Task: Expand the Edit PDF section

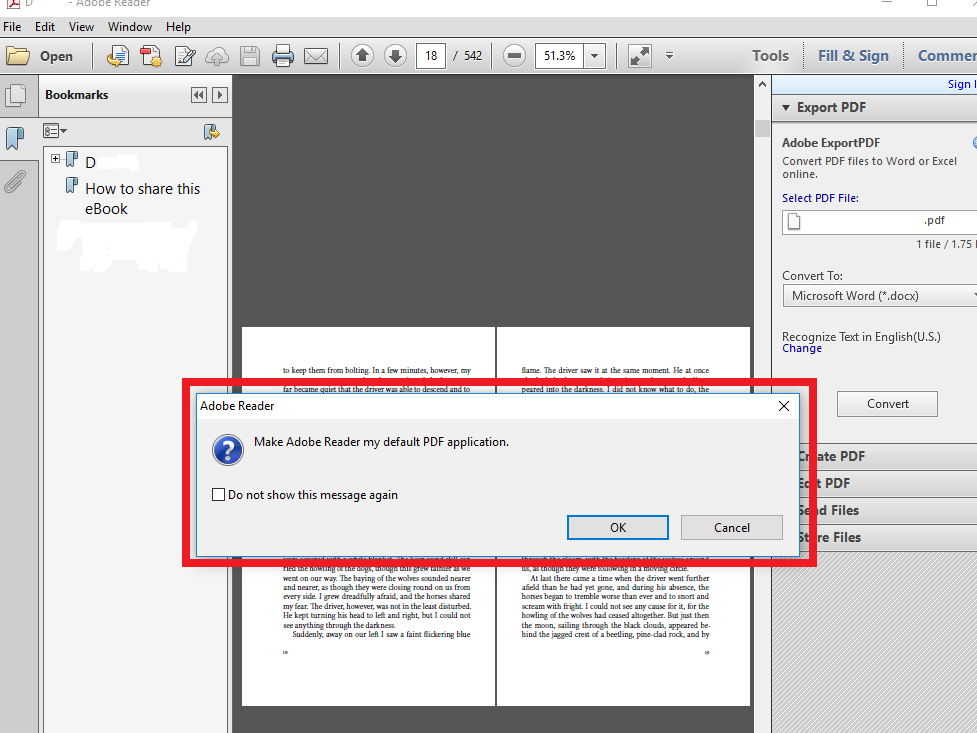Action: click(888, 483)
